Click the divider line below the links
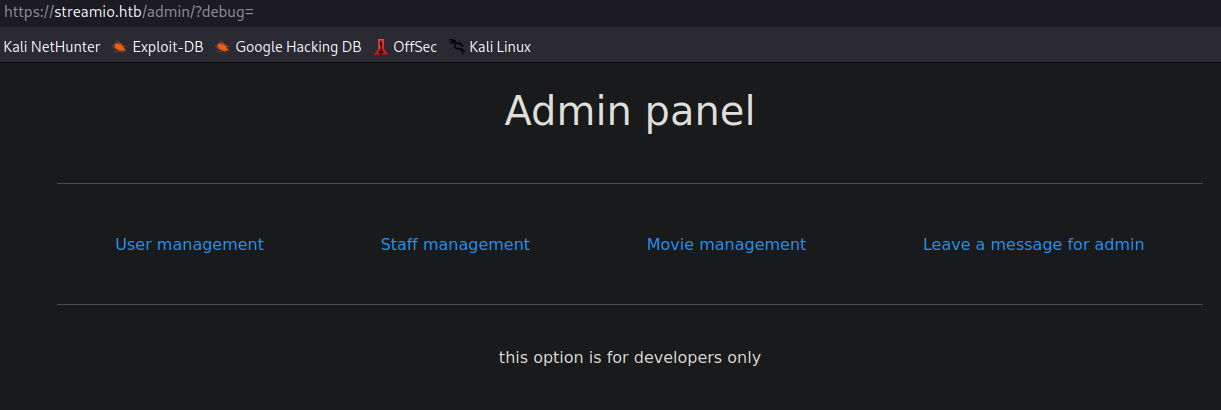The image size is (1221, 410). [629, 304]
